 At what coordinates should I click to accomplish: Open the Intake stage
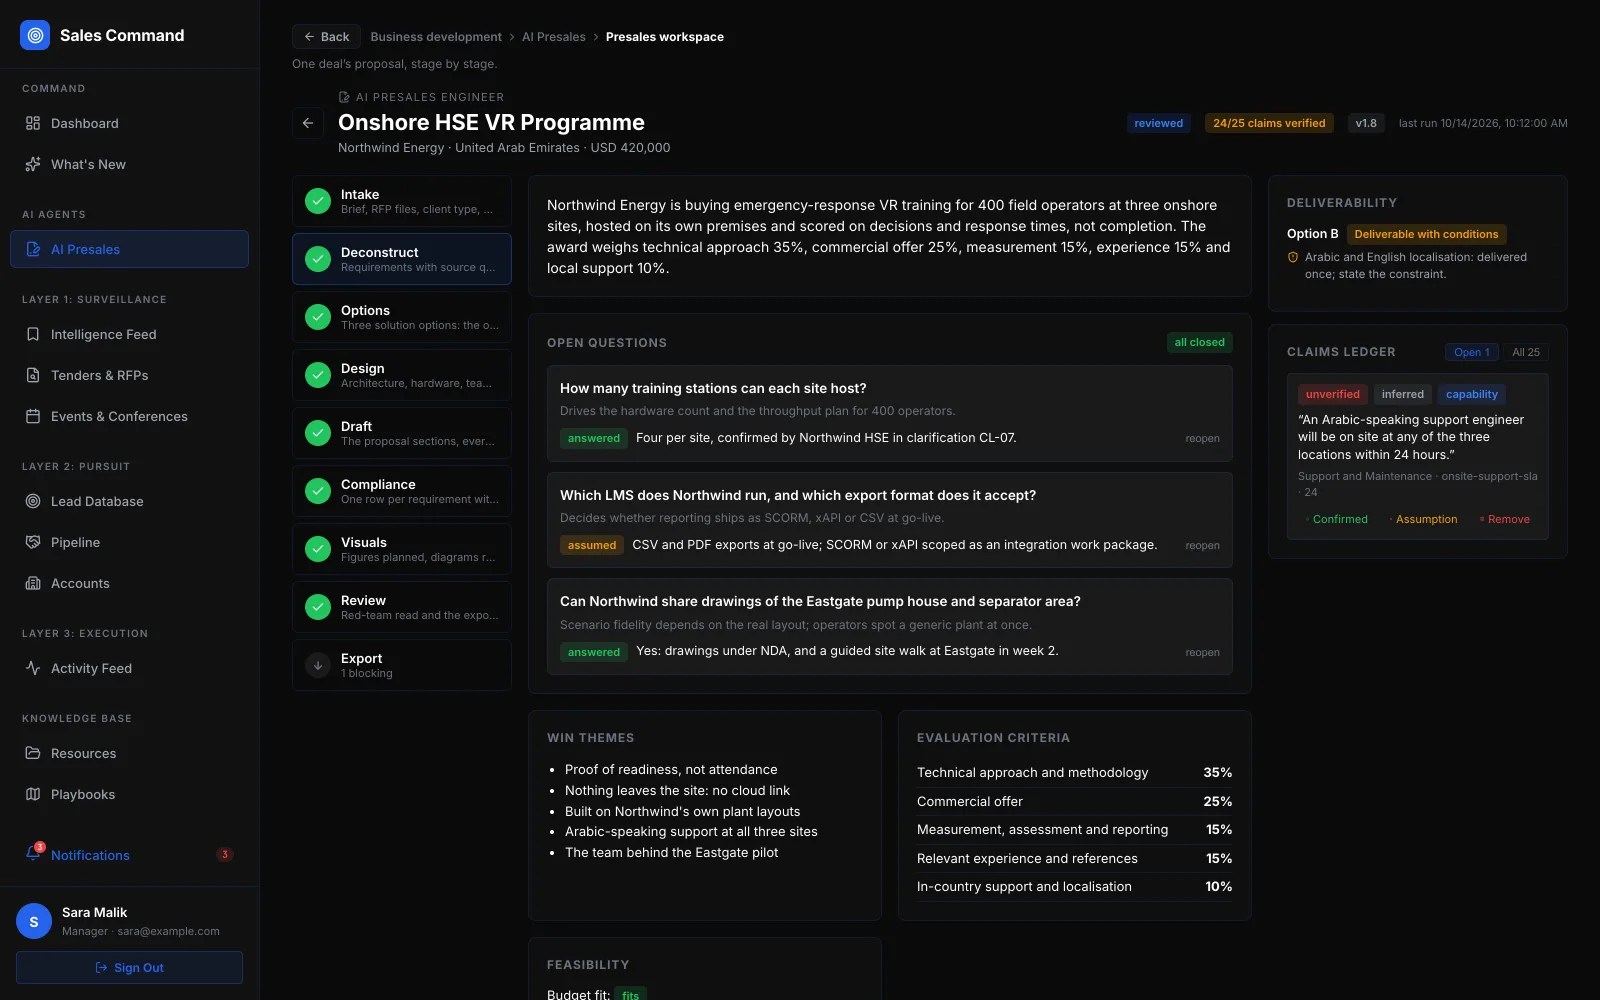[x=402, y=201]
